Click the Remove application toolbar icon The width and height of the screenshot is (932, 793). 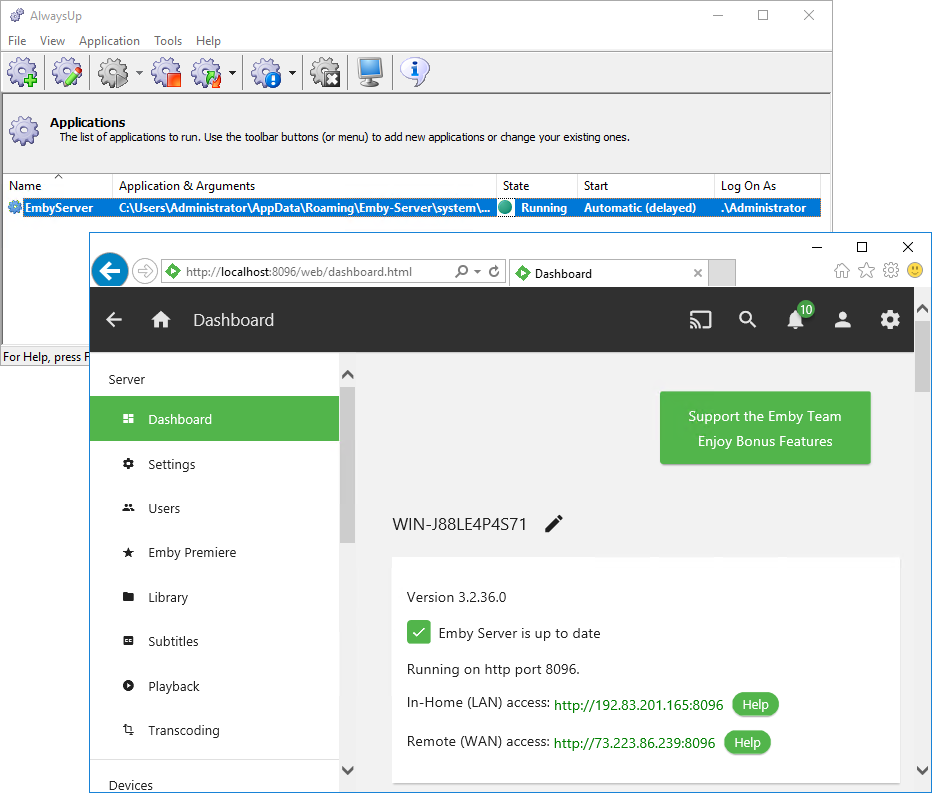[325, 72]
